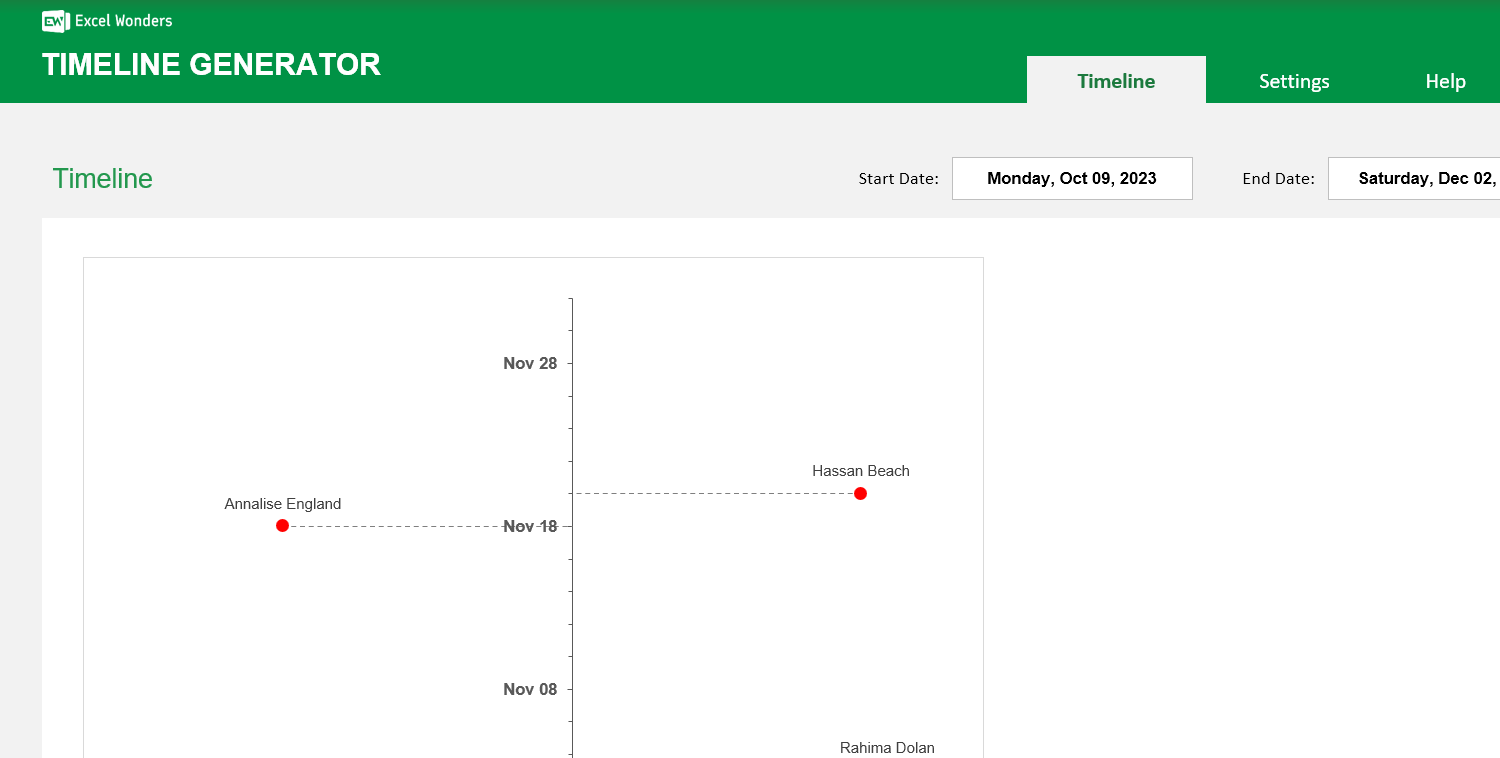Click the Nov 08 axis label

tap(530, 689)
